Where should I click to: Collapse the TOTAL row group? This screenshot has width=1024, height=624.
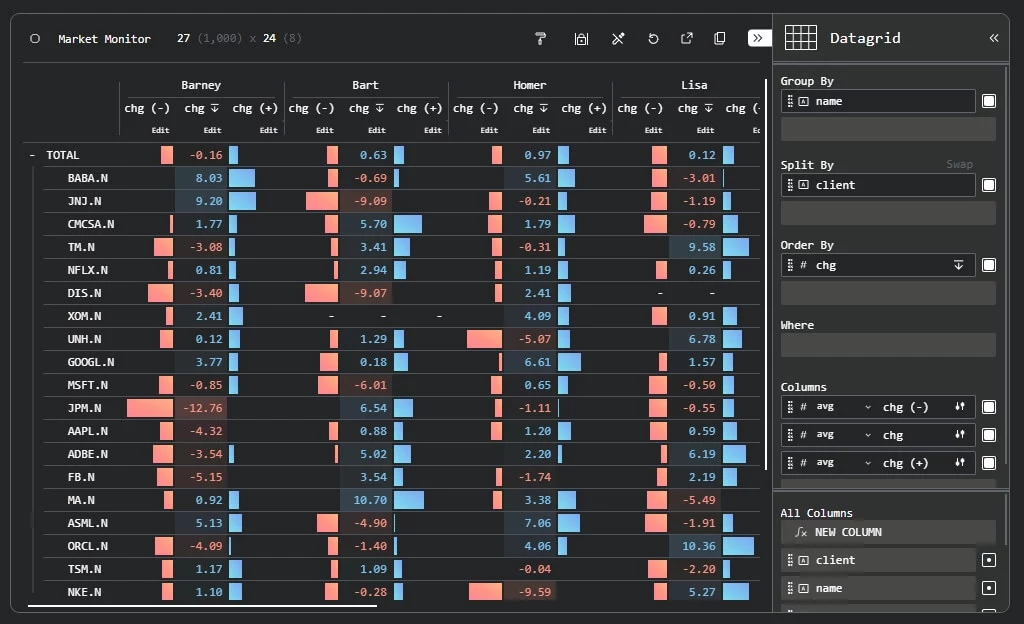click(32, 155)
